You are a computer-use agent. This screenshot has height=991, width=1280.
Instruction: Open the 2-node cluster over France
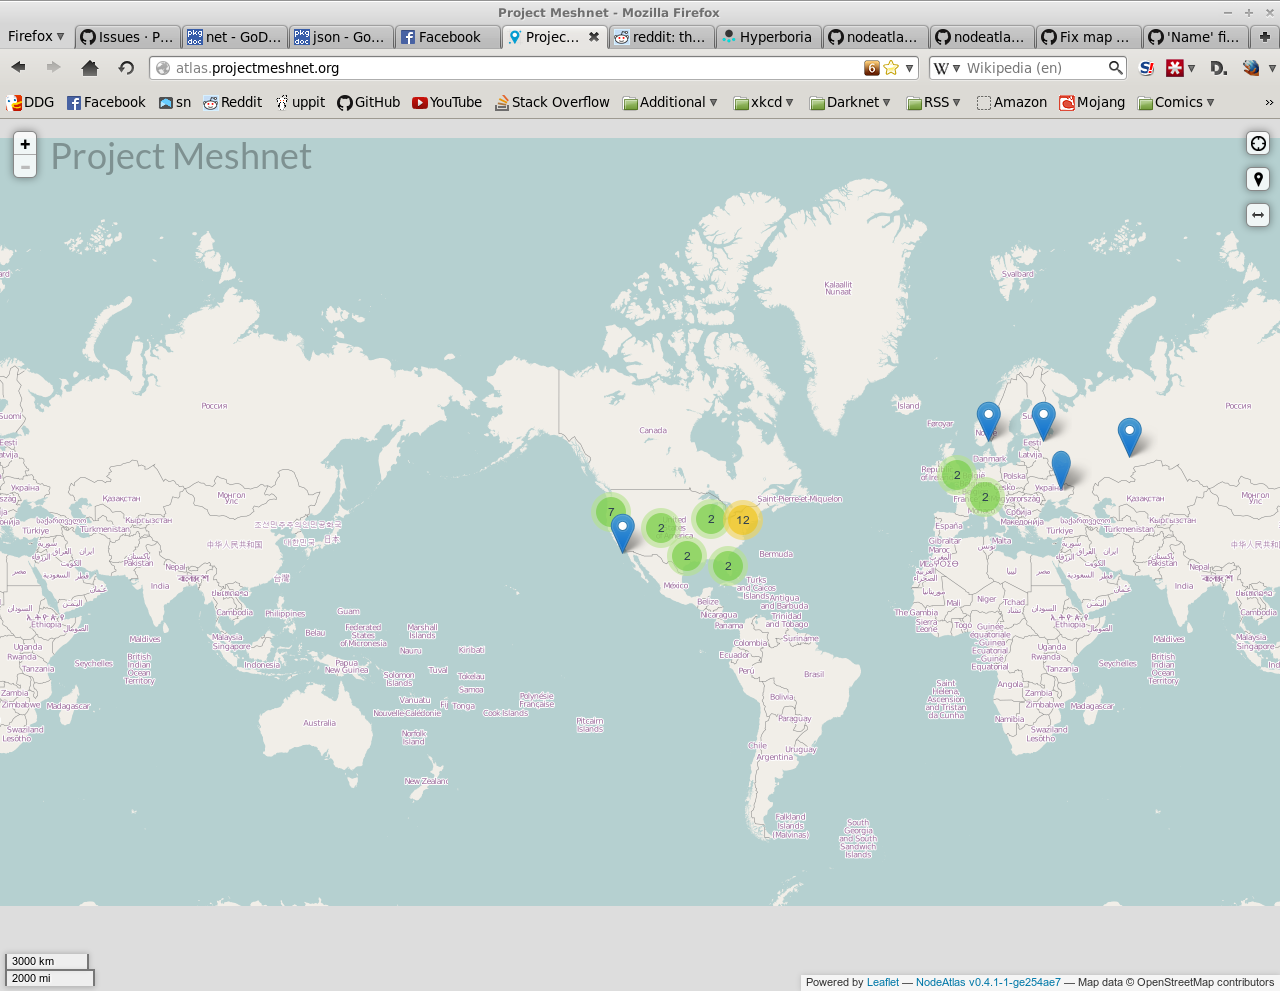click(x=985, y=497)
